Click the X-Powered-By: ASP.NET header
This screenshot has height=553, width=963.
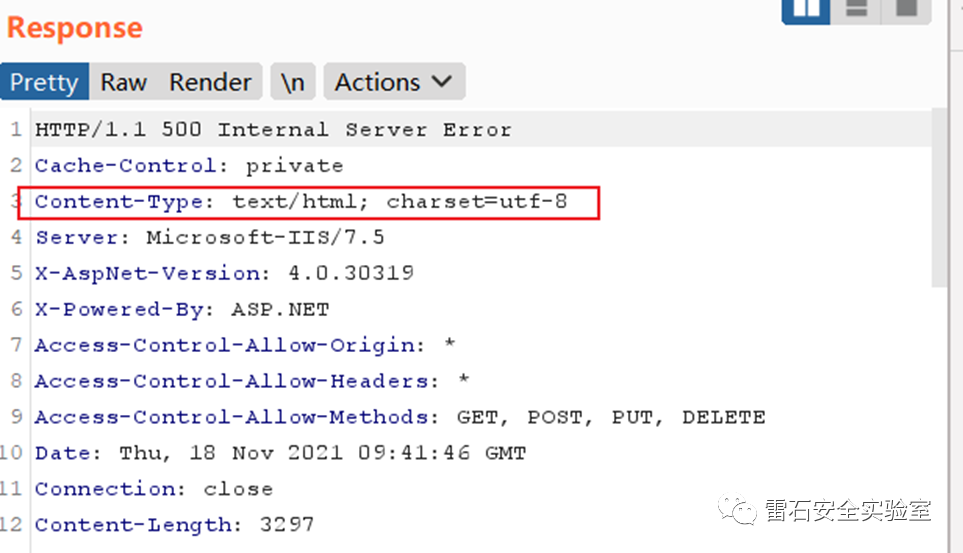click(182, 310)
